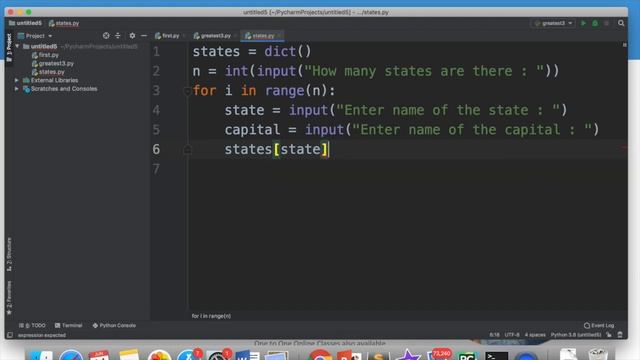Open the Favorites side tab
This screenshot has height=360, width=640.
coord(9,298)
